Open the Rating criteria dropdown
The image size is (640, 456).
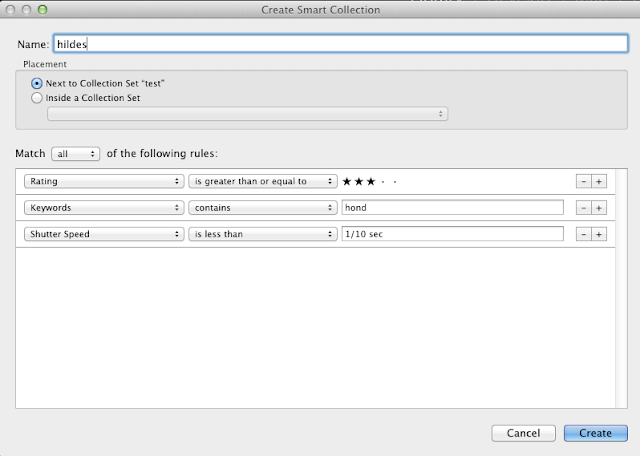(x=104, y=182)
